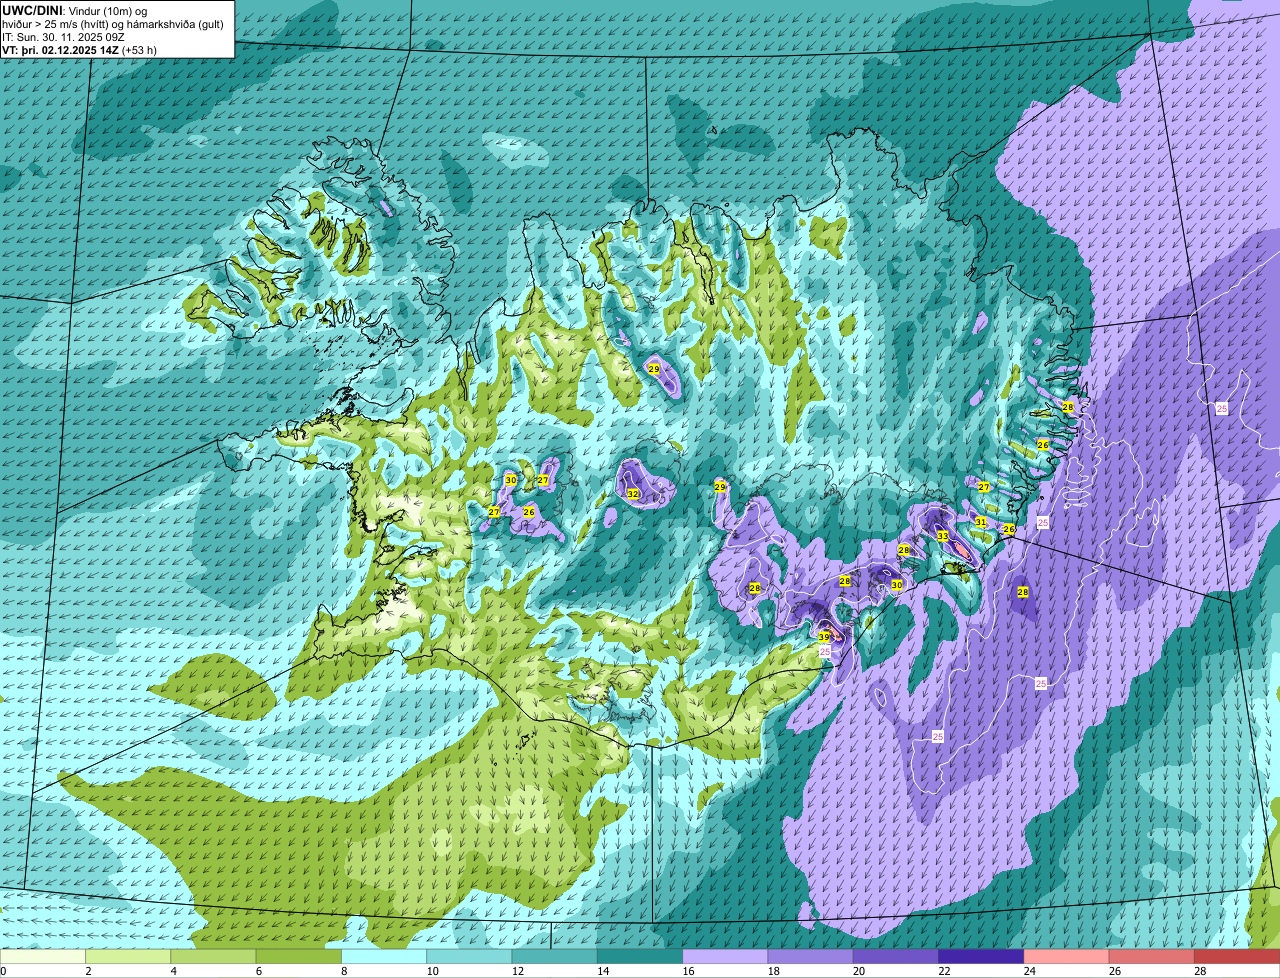Click the yellow '31' max gust marker
The image size is (1280, 978).
click(981, 522)
